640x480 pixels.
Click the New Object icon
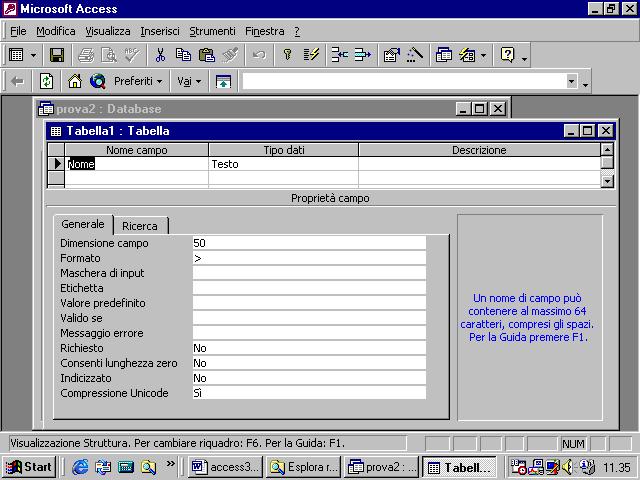pyautogui.click(x=467, y=55)
